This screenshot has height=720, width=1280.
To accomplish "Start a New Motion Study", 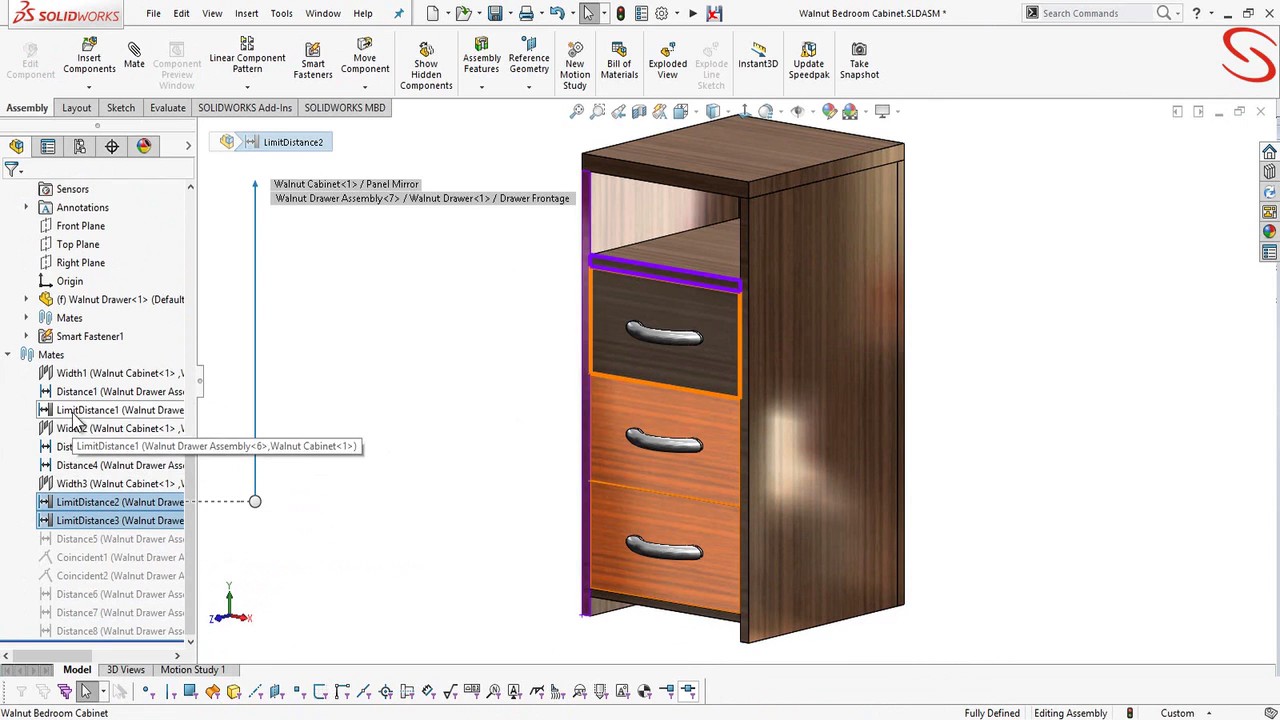I will pos(575,66).
